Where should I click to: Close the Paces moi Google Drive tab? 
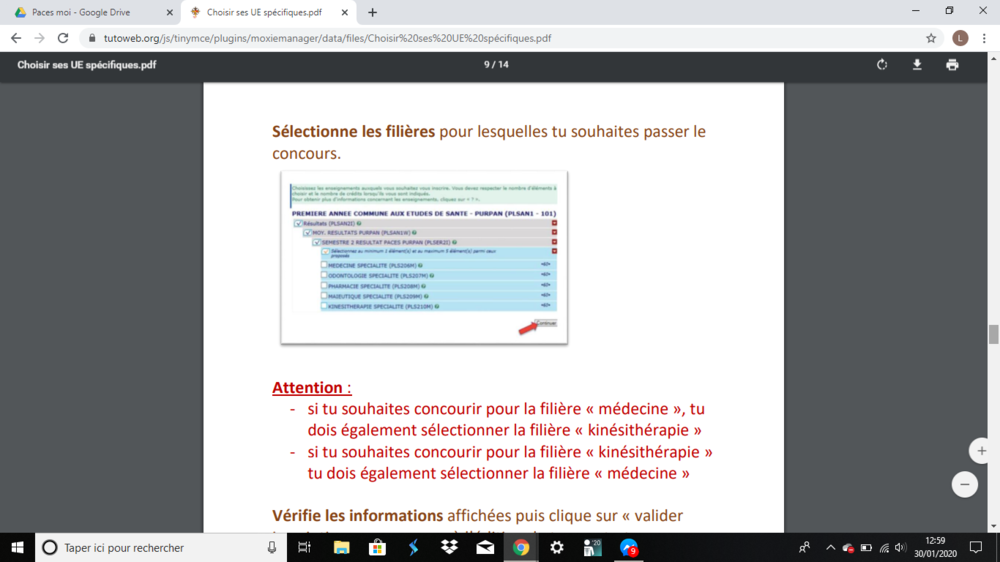click(170, 12)
